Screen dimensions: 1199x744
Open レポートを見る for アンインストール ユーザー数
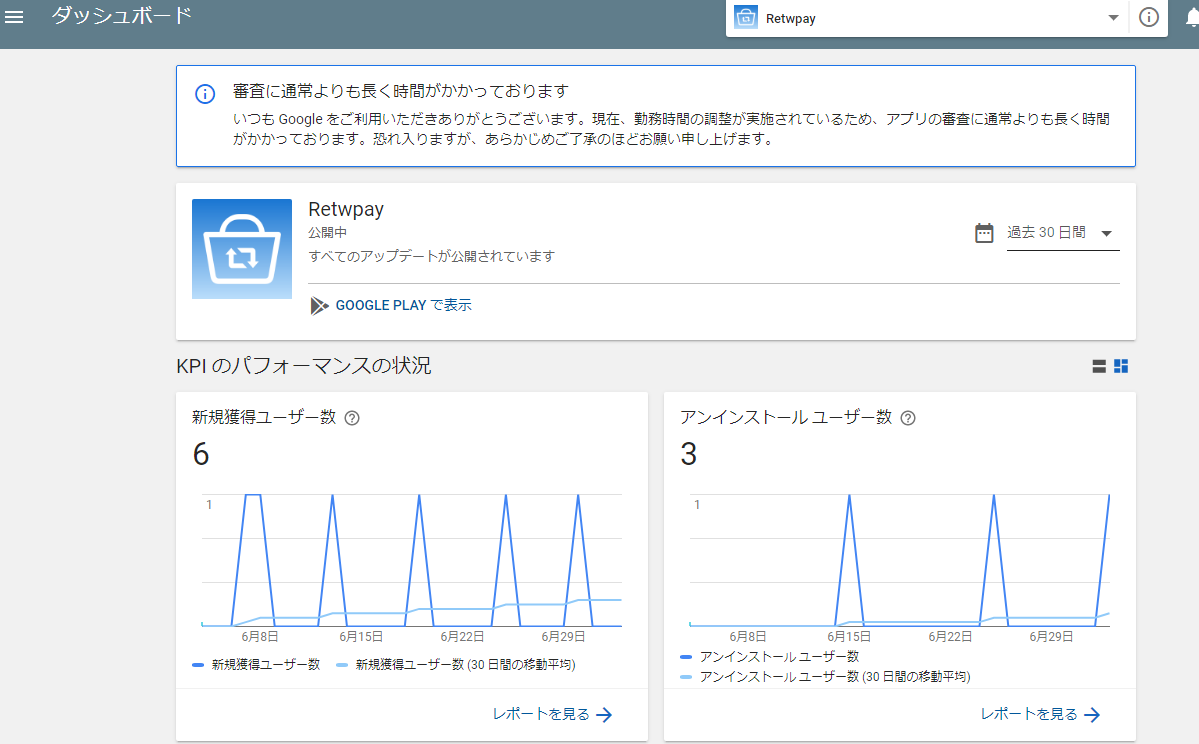1040,714
